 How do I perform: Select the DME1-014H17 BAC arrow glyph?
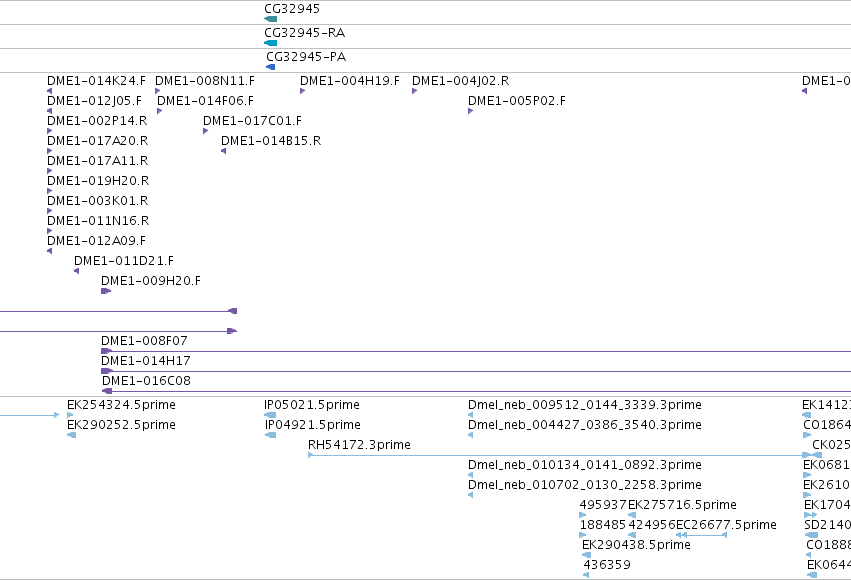tap(106, 371)
